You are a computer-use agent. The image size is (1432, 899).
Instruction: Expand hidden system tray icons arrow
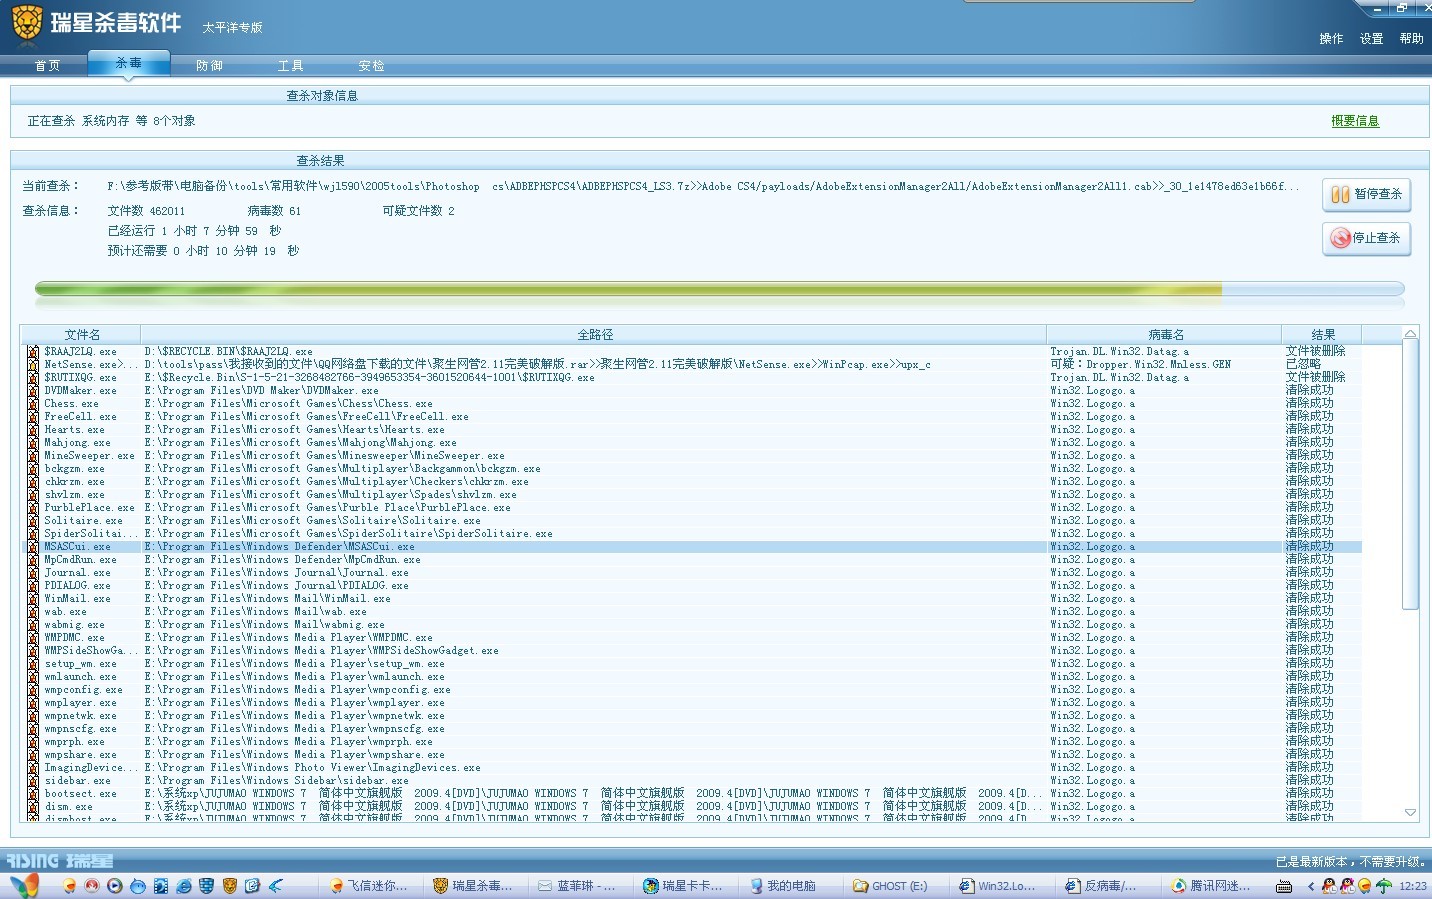(x=1310, y=886)
